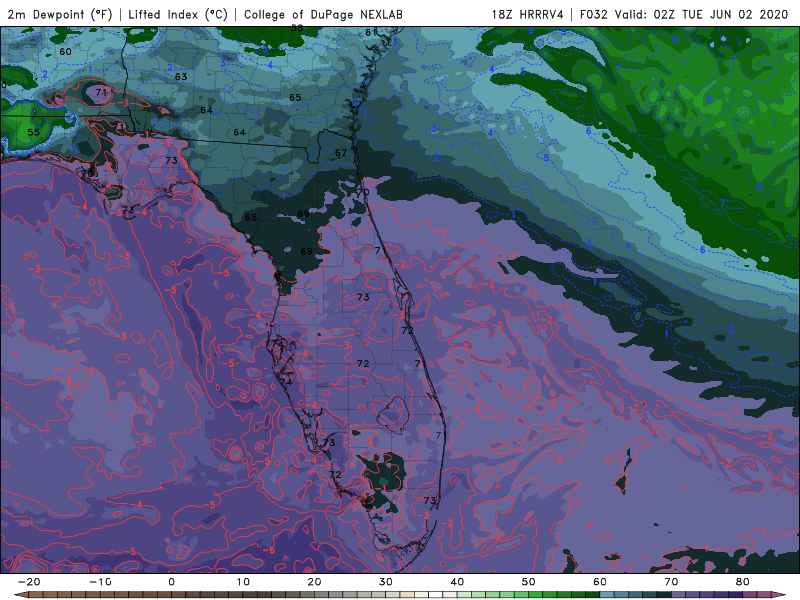
Task: Click the -6 lifted index contour label
Action: pos(268,550)
